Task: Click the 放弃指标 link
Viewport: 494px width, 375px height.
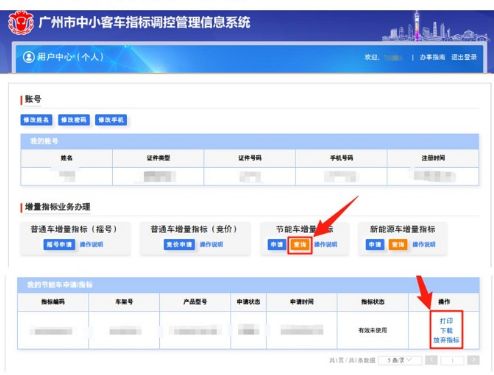Action: coord(446,340)
